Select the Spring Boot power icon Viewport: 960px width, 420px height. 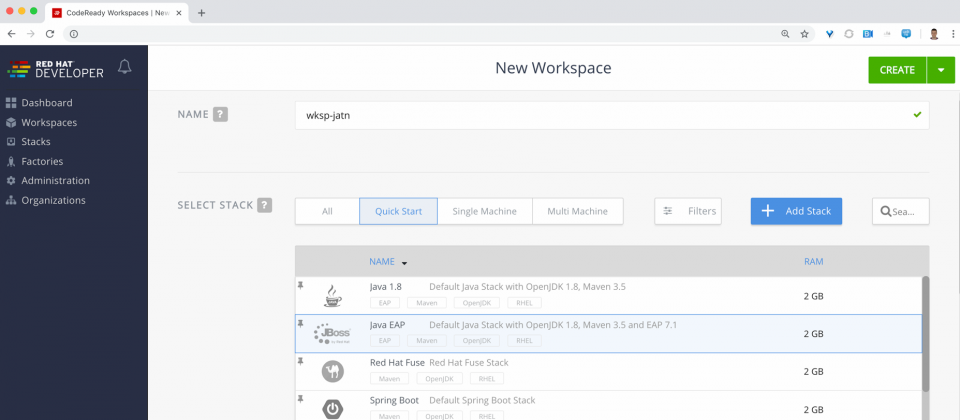coord(332,409)
